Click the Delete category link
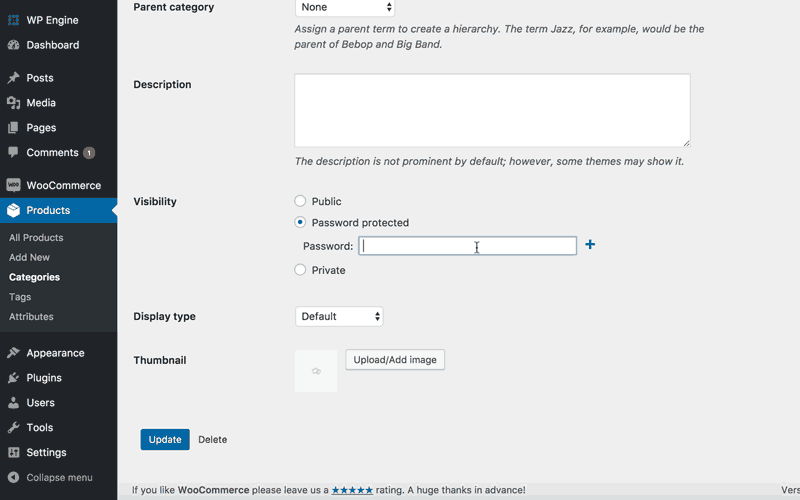Viewport: 800px width, 500px height. (x=212, y=439)
